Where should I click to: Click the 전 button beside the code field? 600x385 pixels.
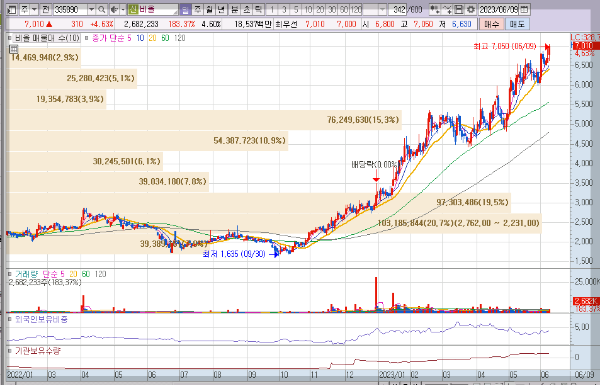46,9
